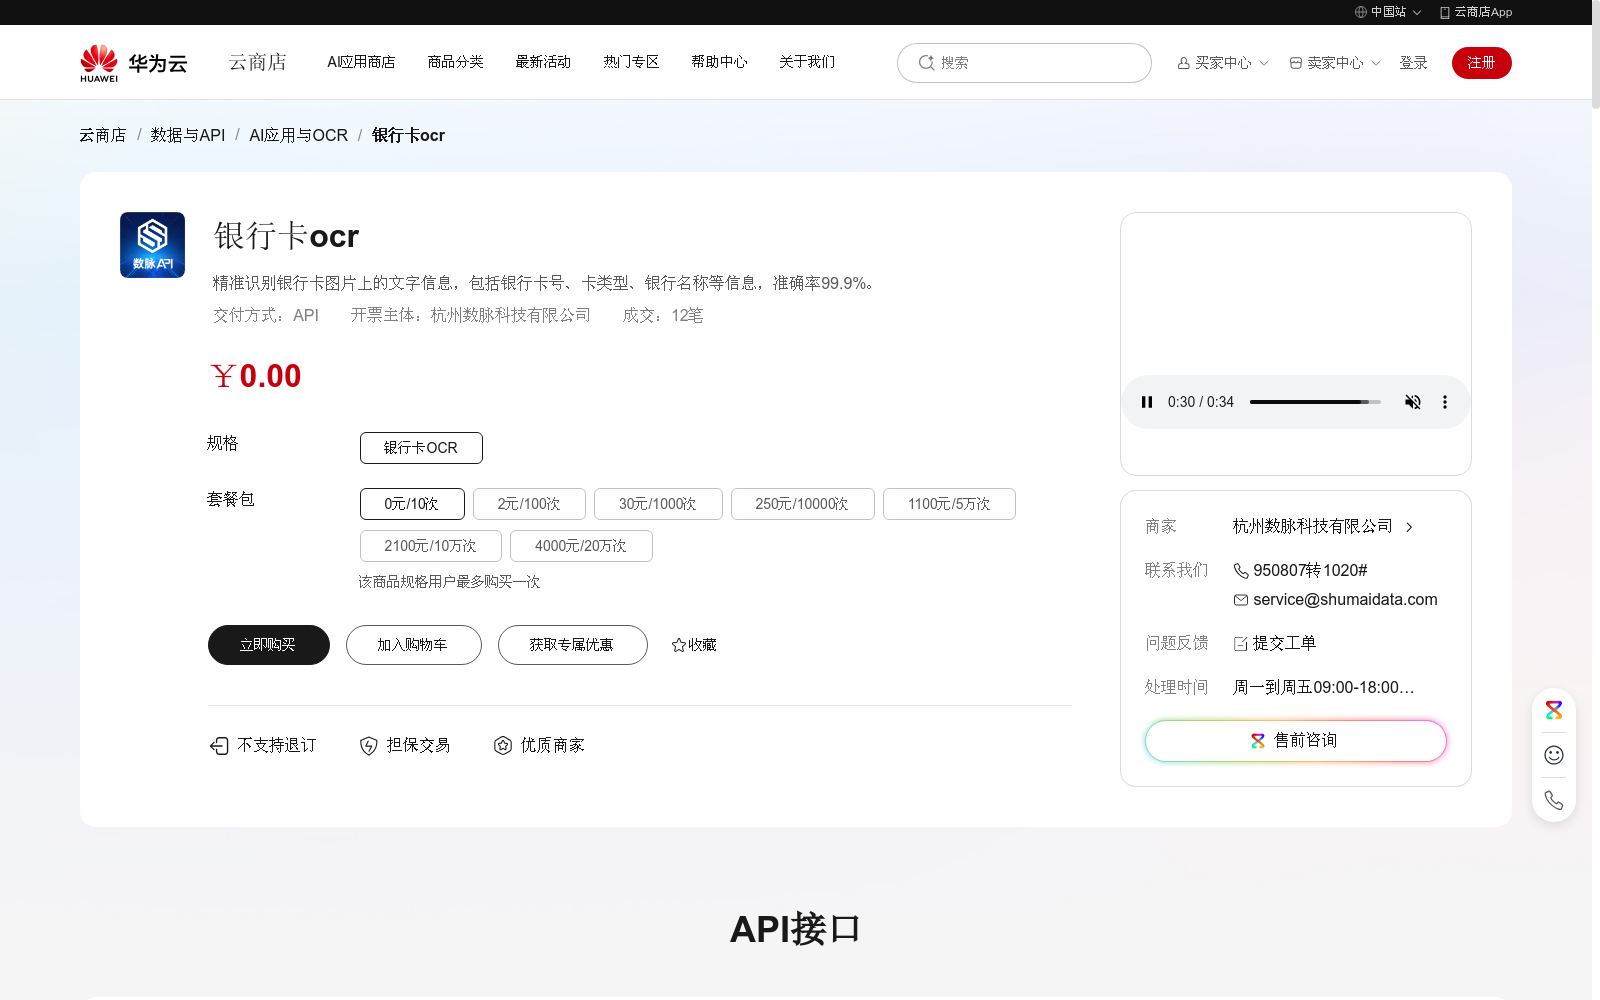Click the star icon to 收藏
The image size is (1600, 1000).
pos(679,645)
